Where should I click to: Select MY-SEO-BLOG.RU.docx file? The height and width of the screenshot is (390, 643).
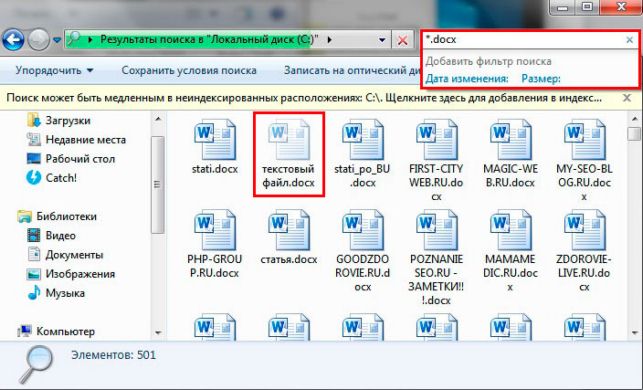click(x=584, y=160)
